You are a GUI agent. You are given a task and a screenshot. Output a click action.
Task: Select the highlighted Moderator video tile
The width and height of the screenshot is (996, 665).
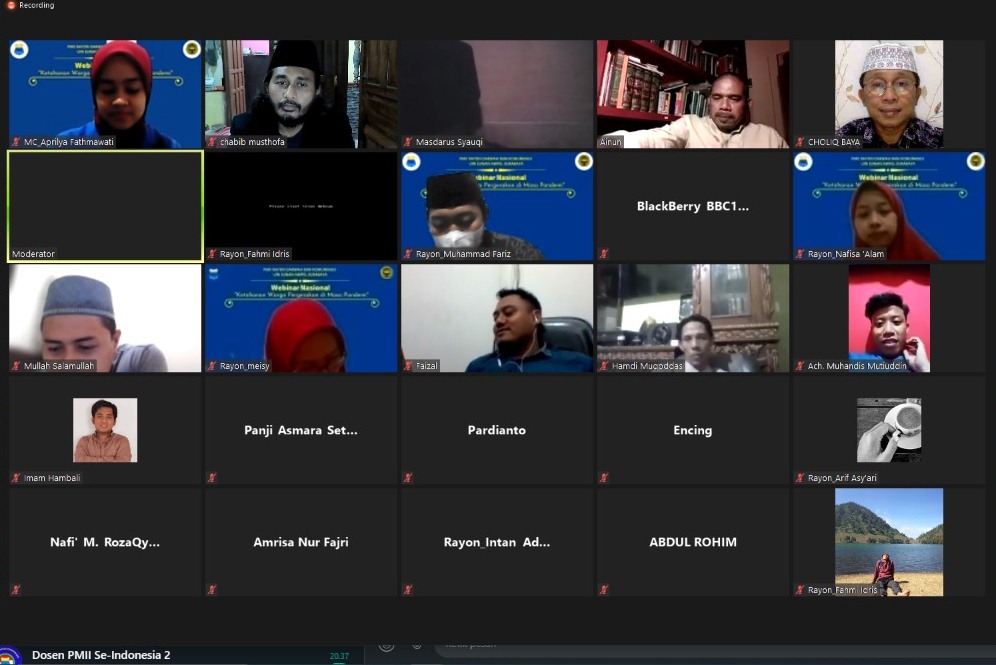[105, 205]
